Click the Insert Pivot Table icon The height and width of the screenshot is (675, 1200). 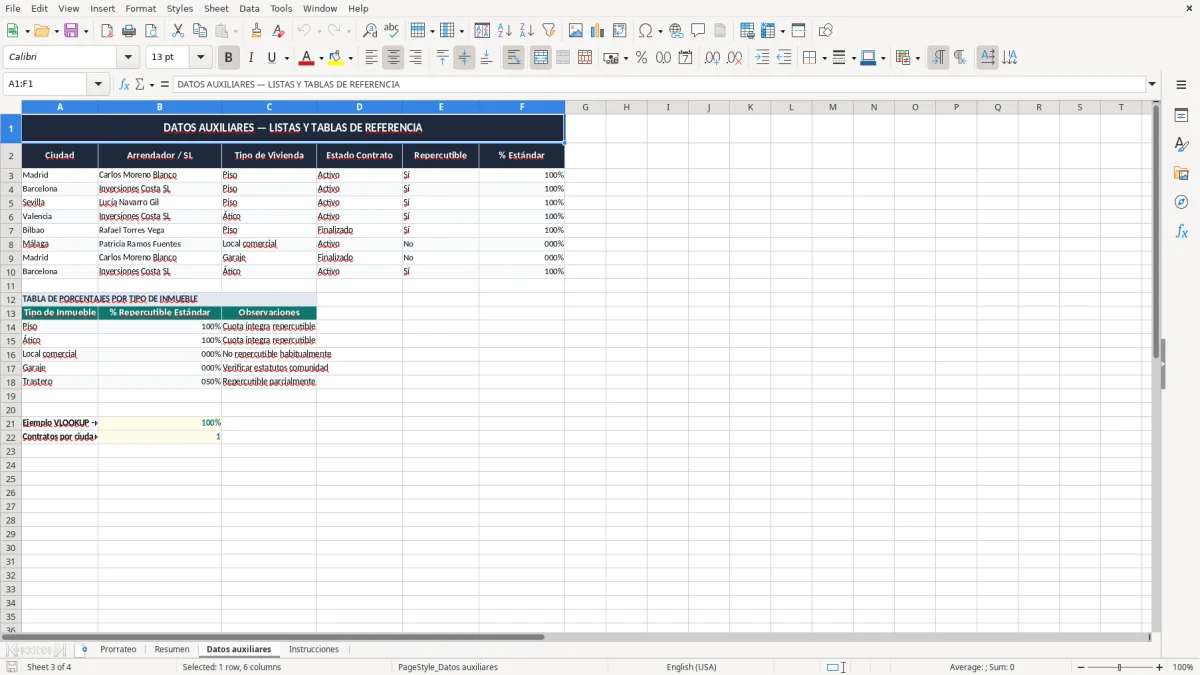(x=620, y=31)
